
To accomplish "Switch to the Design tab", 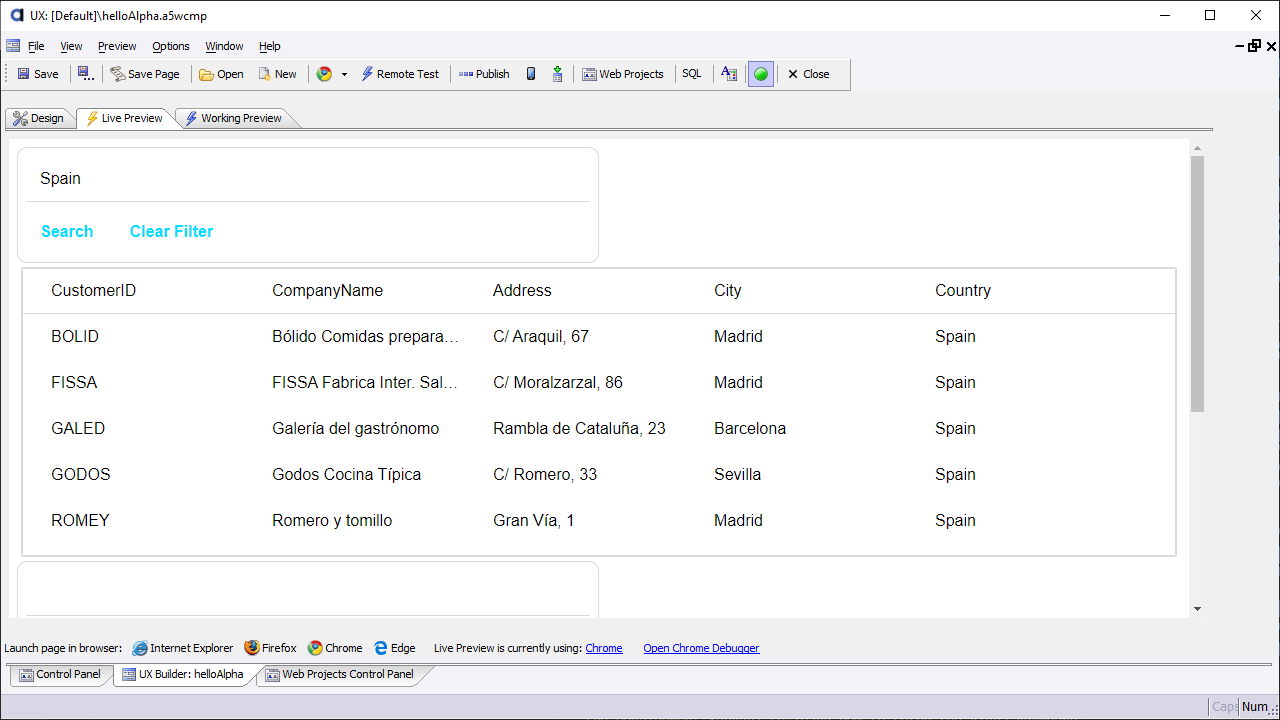I will 38,118.
